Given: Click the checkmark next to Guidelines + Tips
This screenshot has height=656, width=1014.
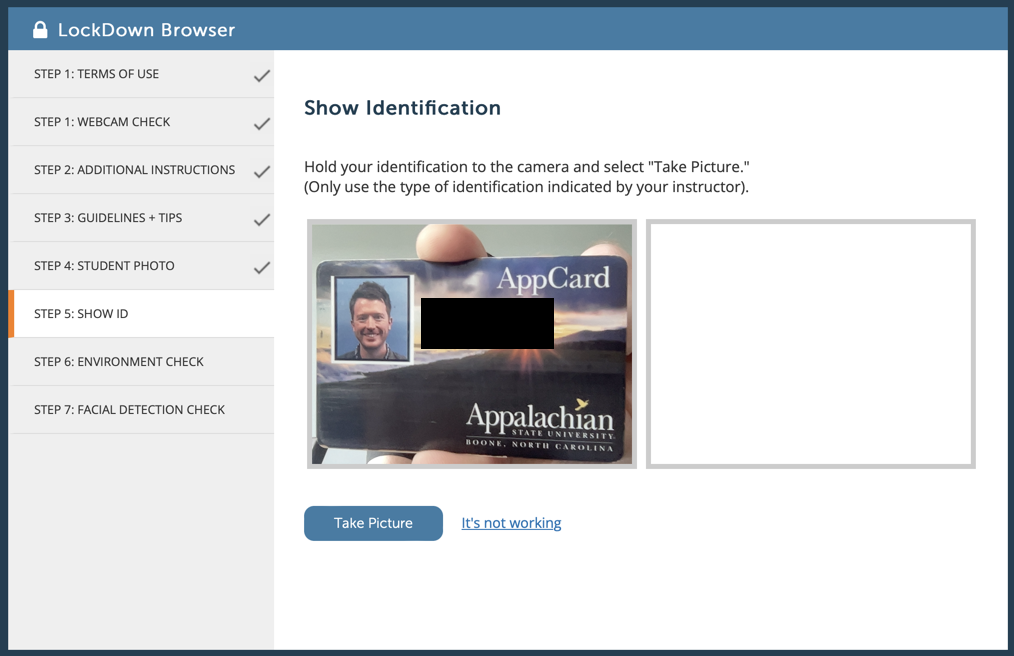Looking at the screenshot, I should click(262, 219).
